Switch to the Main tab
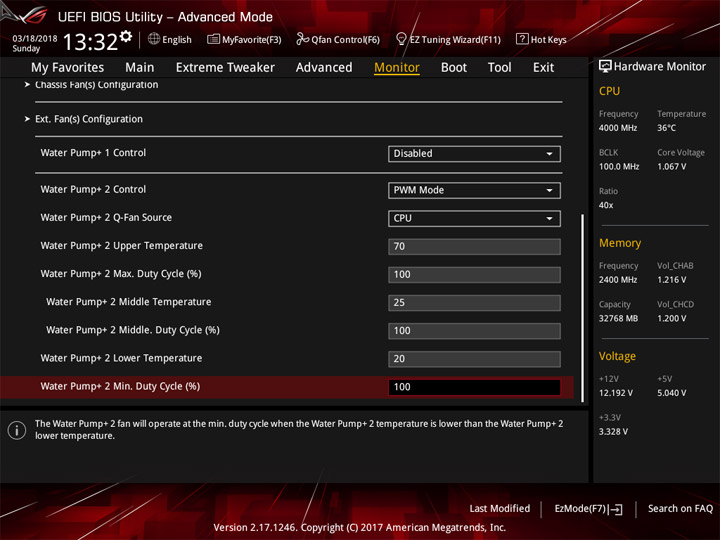 [140, 68]
